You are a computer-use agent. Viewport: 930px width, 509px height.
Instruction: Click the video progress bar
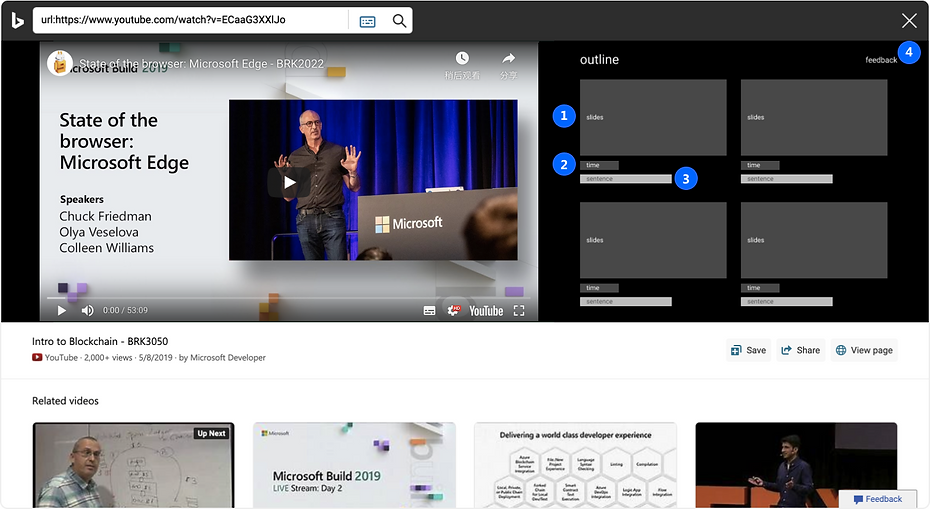click(288, 298)
